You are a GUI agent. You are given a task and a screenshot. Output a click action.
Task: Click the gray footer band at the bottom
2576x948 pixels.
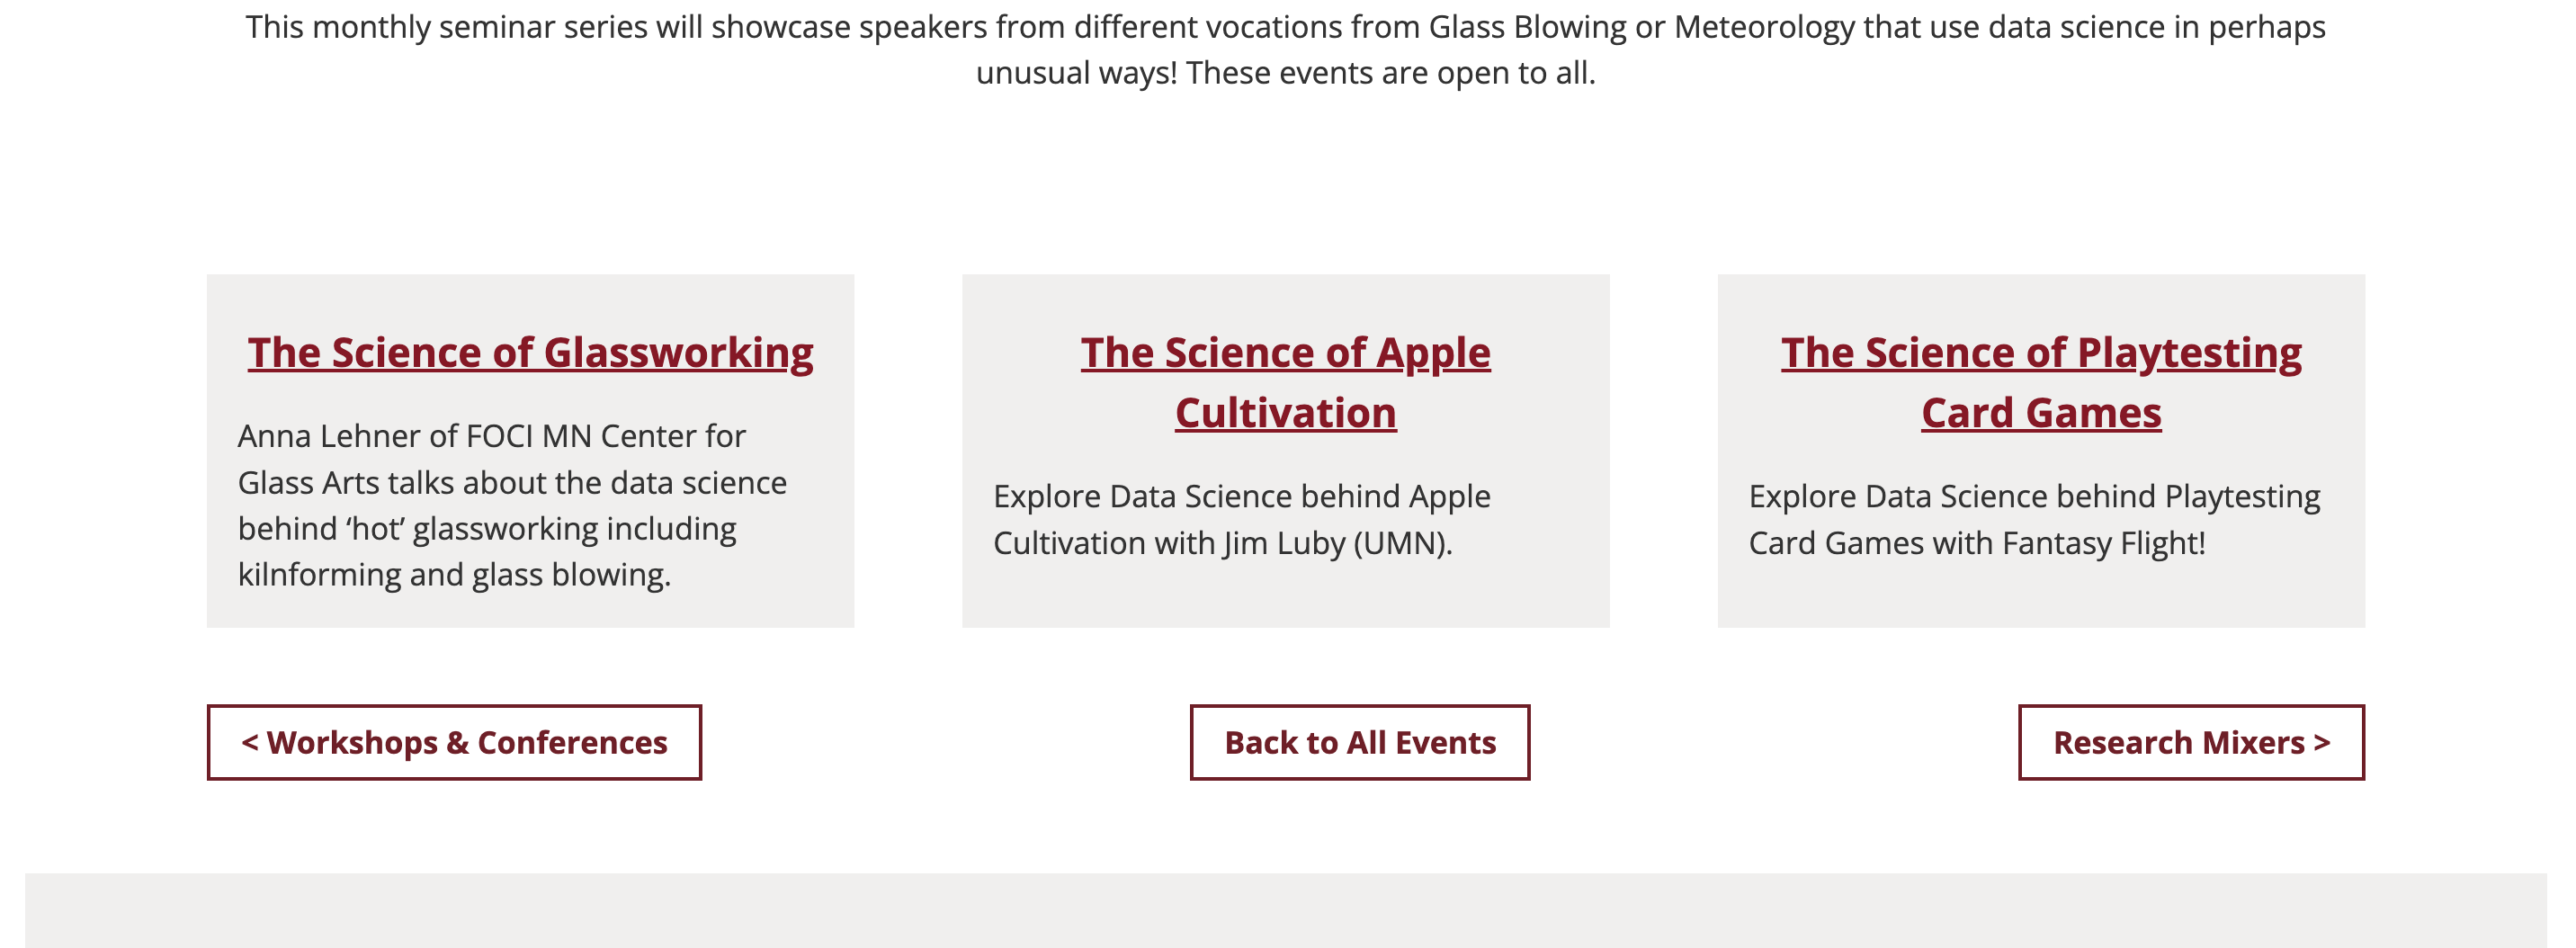1285,910
